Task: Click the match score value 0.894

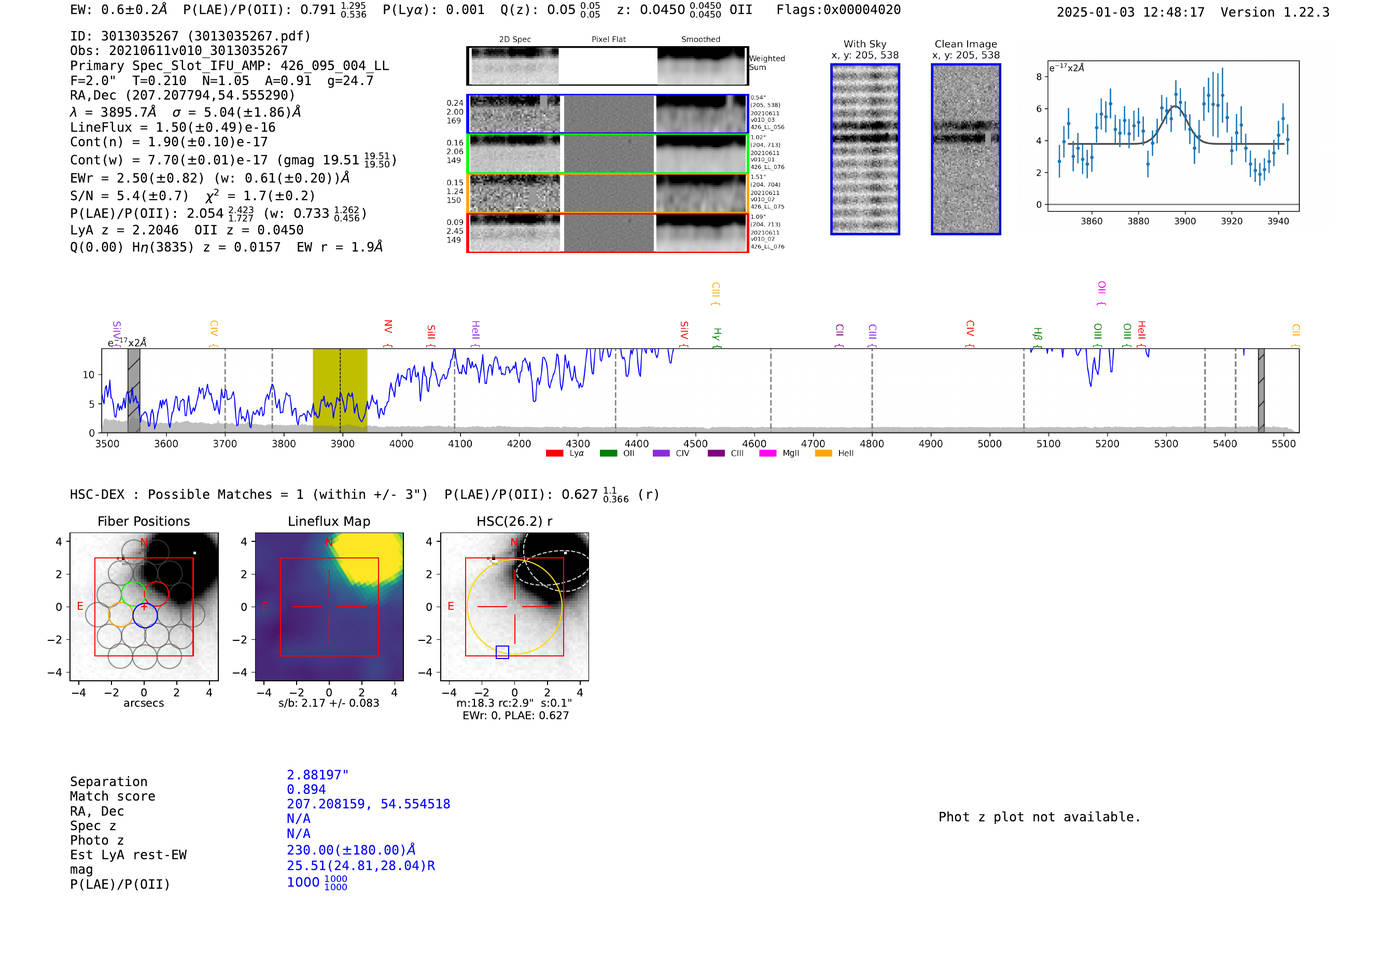Action: [306, 789]
